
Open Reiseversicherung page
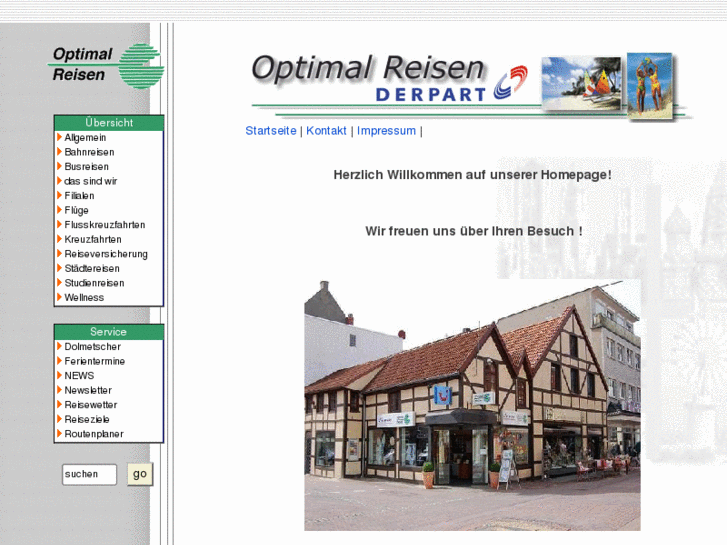tap(106, 254)
